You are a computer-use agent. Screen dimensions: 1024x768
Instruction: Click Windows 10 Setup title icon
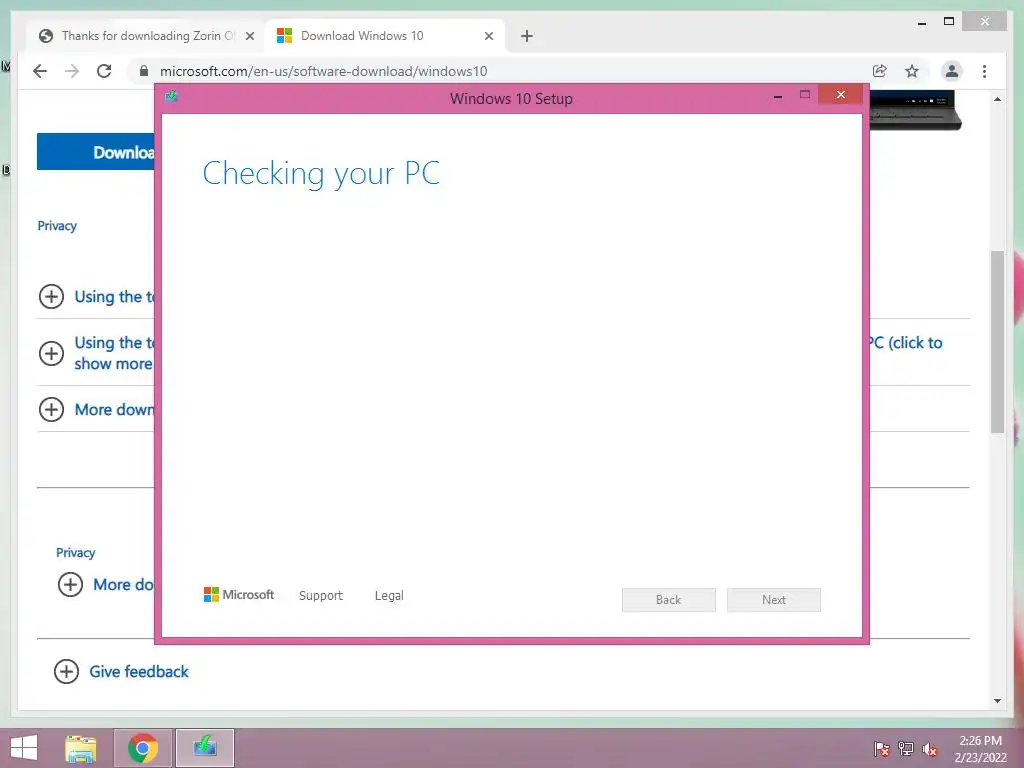[x=172, y=97]
